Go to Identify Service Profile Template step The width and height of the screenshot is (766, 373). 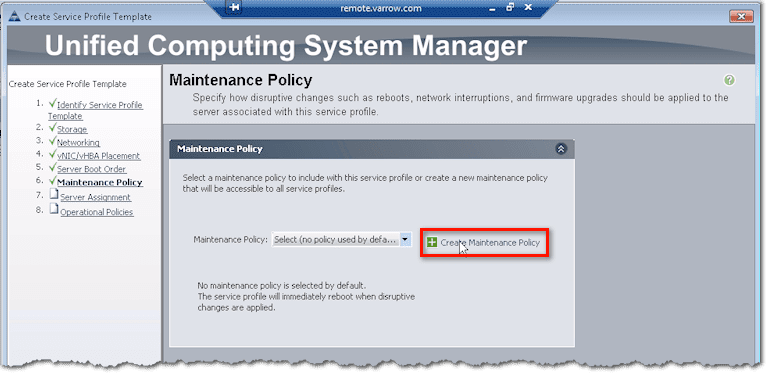coord(95,110)
